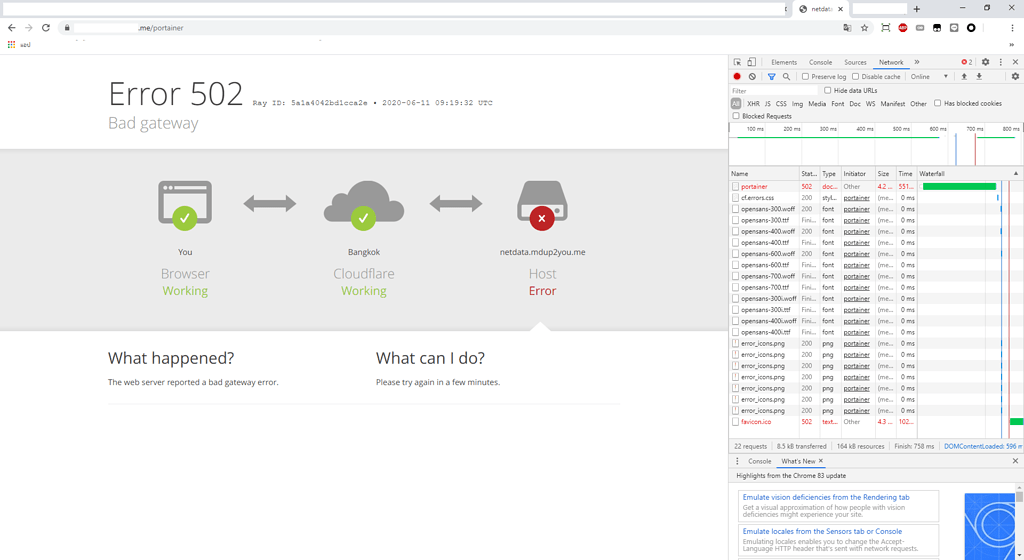Open the Chrome three-dot menu
The width and height of the screenshot is (1024, 560).
coord(1012,27)
